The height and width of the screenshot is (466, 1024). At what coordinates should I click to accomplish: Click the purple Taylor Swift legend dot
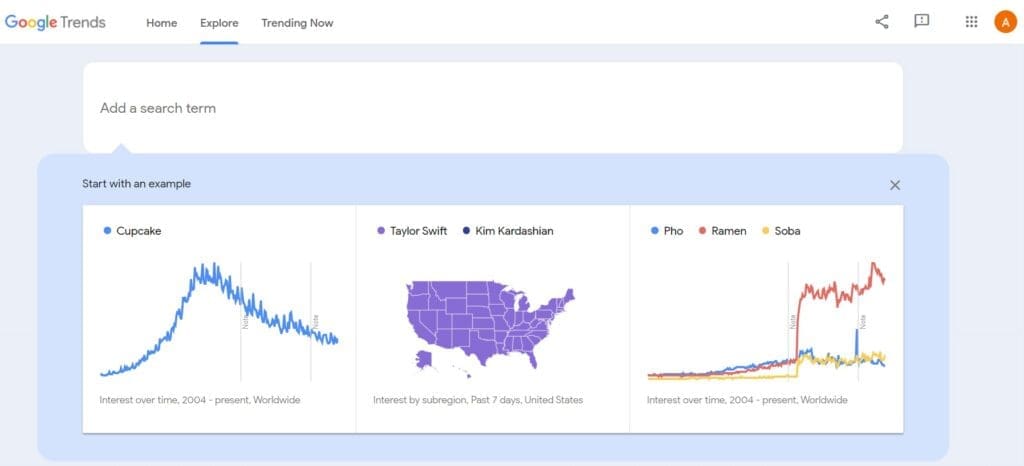click(381, 230)
